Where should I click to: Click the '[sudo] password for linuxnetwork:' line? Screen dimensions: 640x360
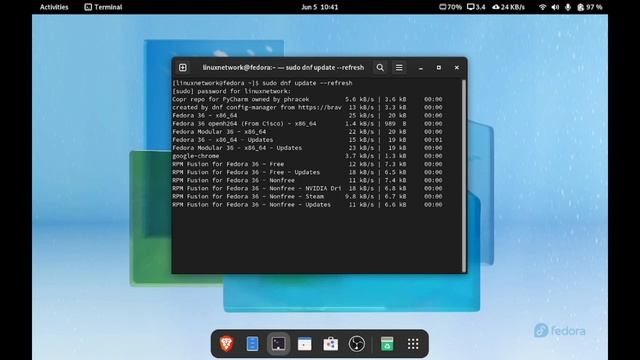pyautogui.click(x=232, y=91)
